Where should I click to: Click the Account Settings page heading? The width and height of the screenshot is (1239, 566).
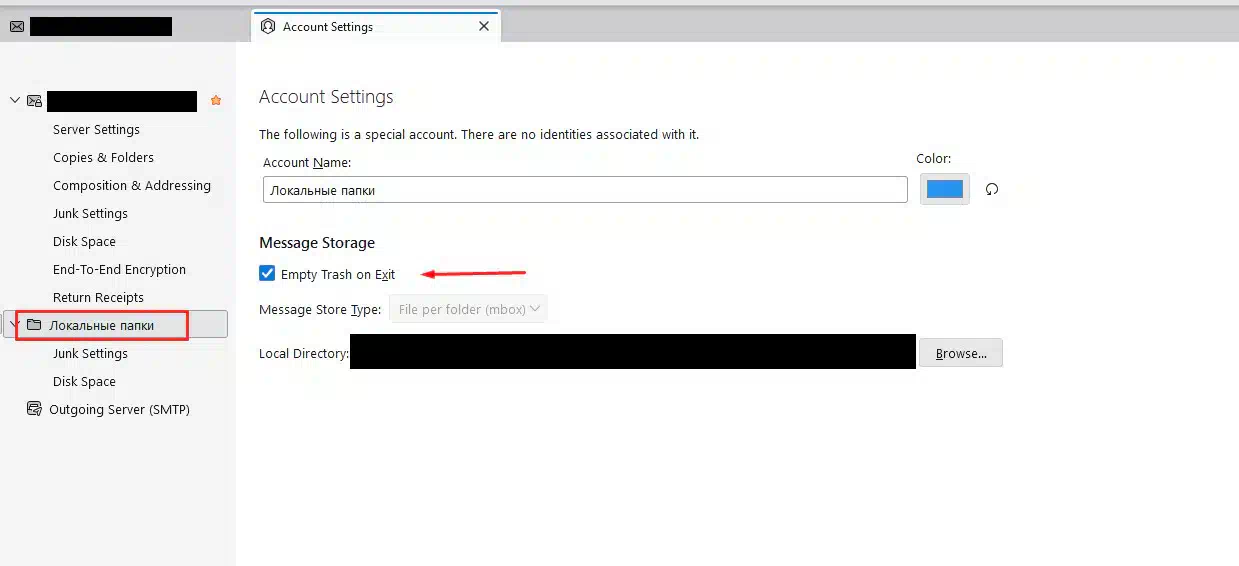pos(326,97)
